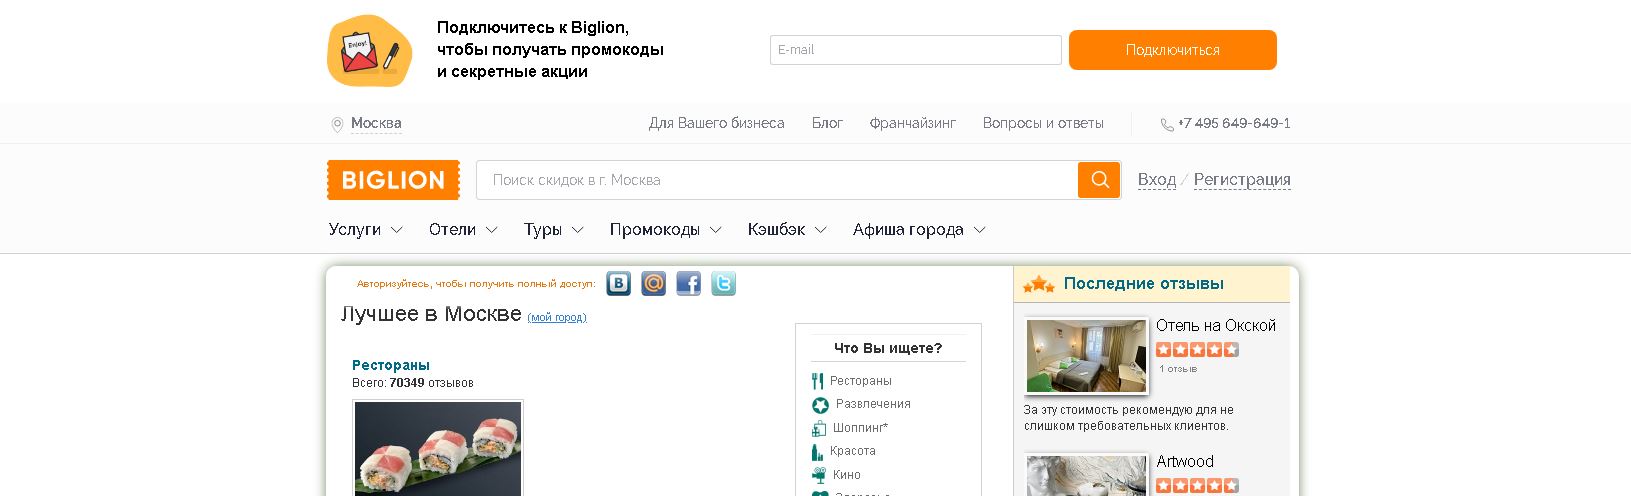
Task: Open Для Вашего бизнеса link
Action: pos(716,124)
